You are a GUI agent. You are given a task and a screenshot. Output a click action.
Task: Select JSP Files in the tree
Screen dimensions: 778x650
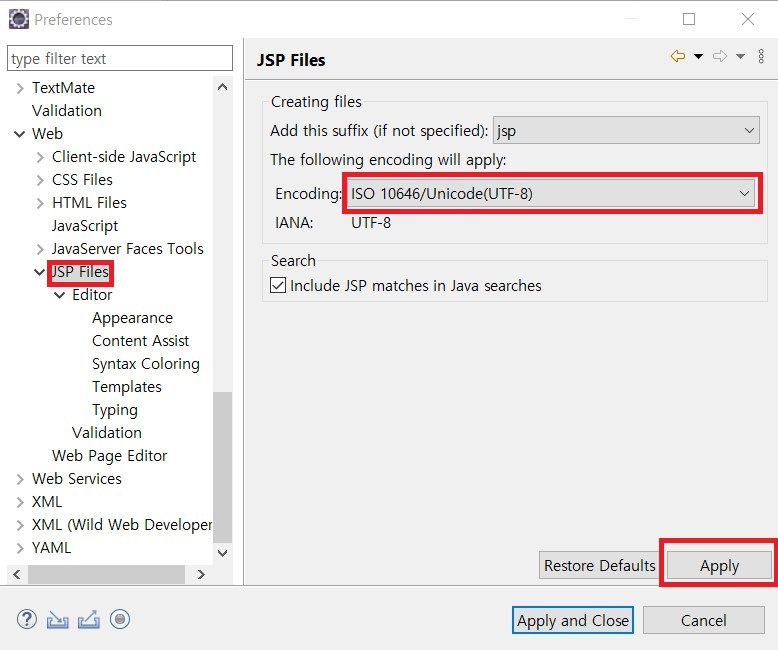click(x=80, y=272)
